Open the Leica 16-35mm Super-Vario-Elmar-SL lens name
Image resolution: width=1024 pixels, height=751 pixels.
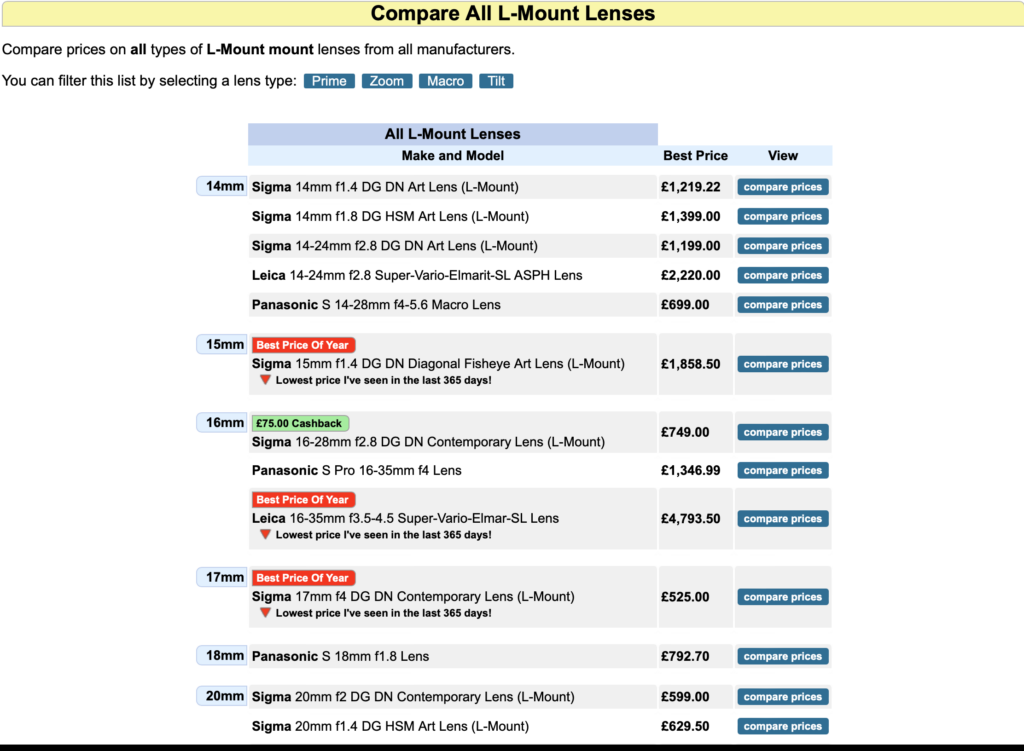[x=406, y=519]
